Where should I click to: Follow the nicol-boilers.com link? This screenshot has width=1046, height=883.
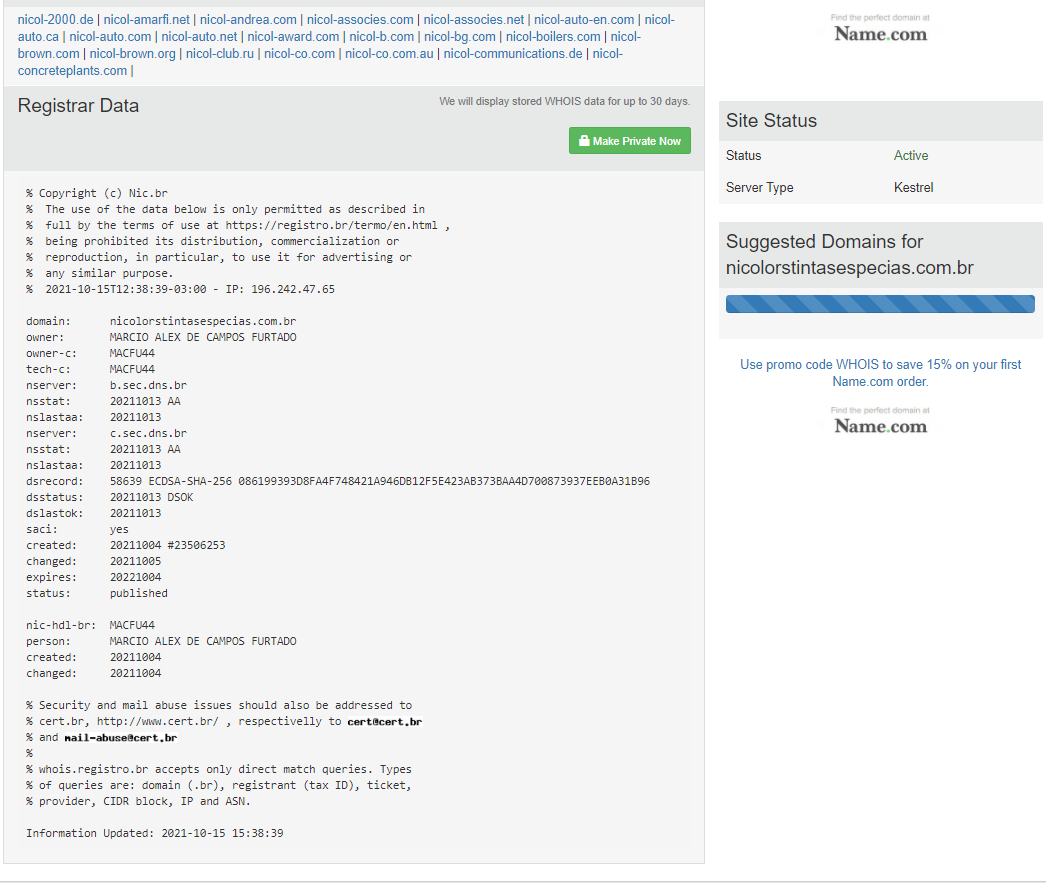pos(553,37)
